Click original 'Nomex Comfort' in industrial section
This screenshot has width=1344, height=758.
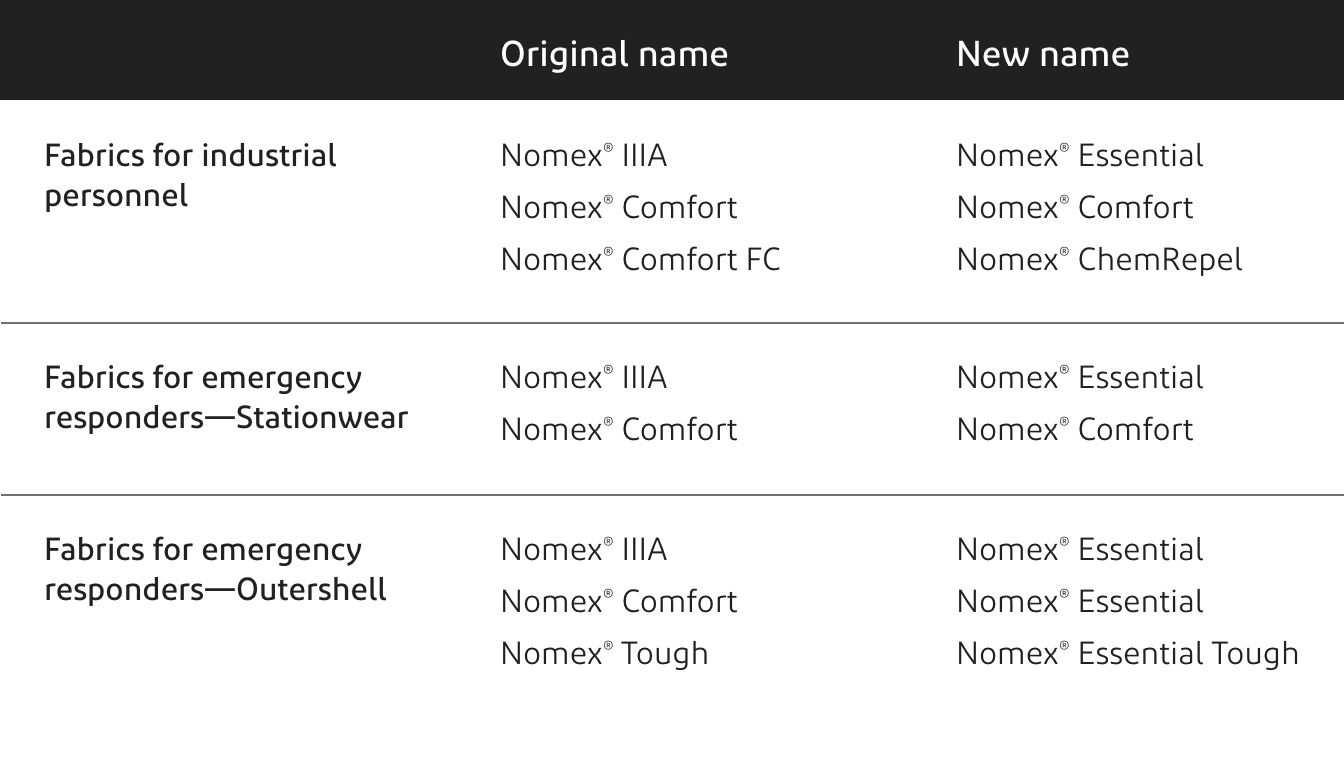tap(618, 208)
